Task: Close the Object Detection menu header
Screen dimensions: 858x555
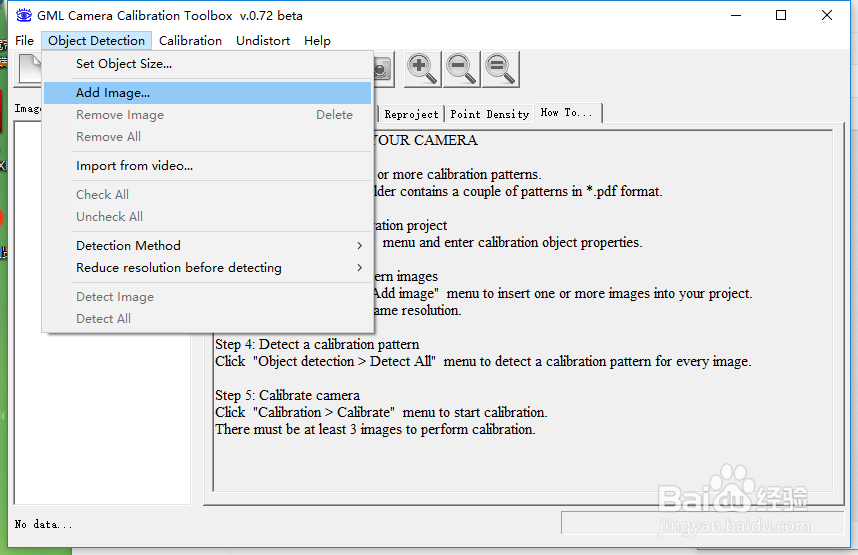Action: point(96,41)
